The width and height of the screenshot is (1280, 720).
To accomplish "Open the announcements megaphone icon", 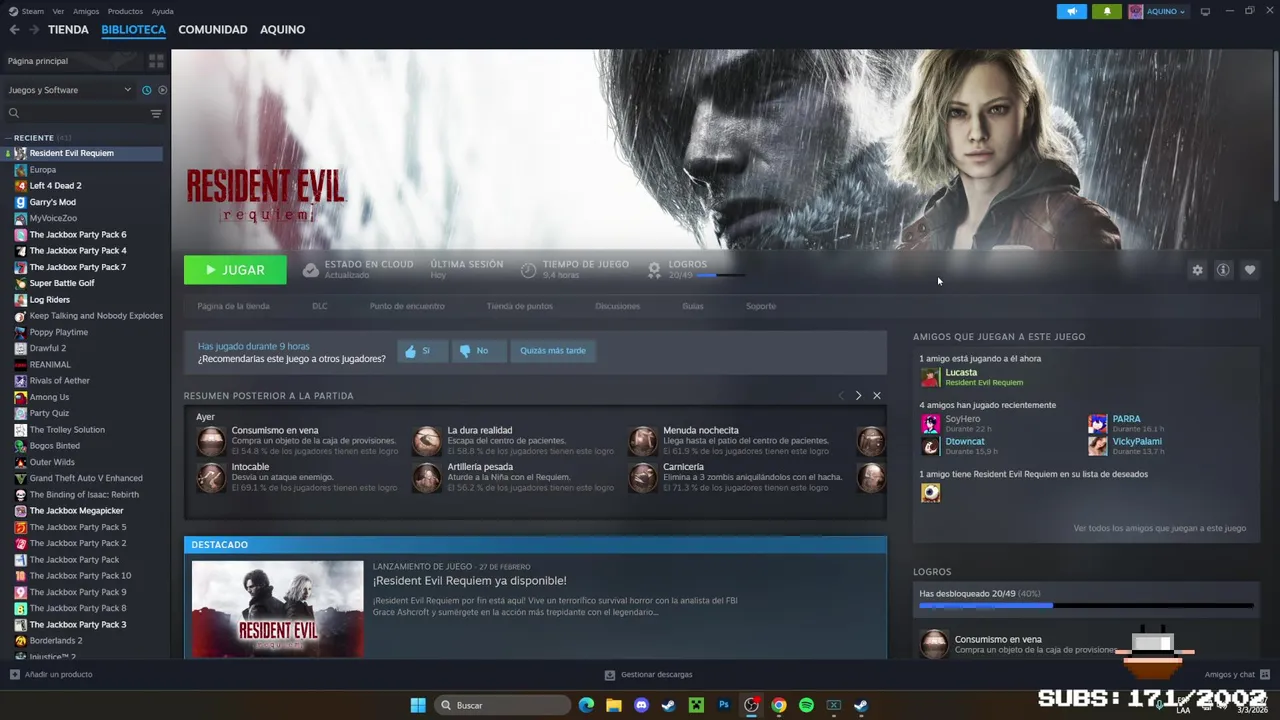I will click(1071, 11).
